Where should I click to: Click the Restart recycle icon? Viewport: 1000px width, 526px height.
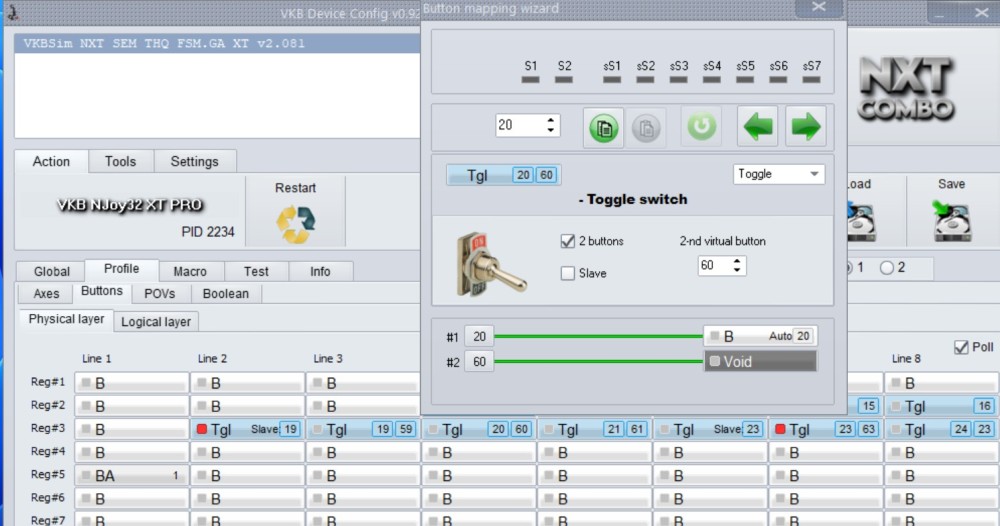[x=295, y=224]
